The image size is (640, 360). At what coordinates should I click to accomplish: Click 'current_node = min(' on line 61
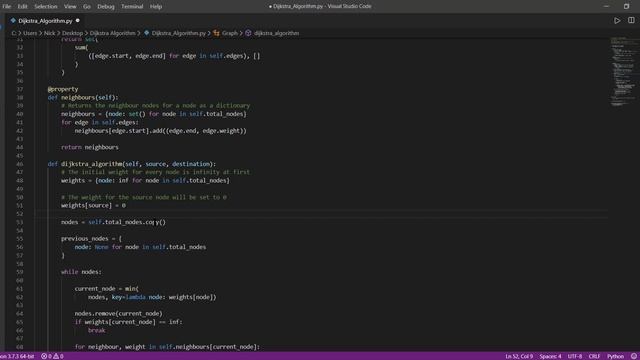click(107, 289)
